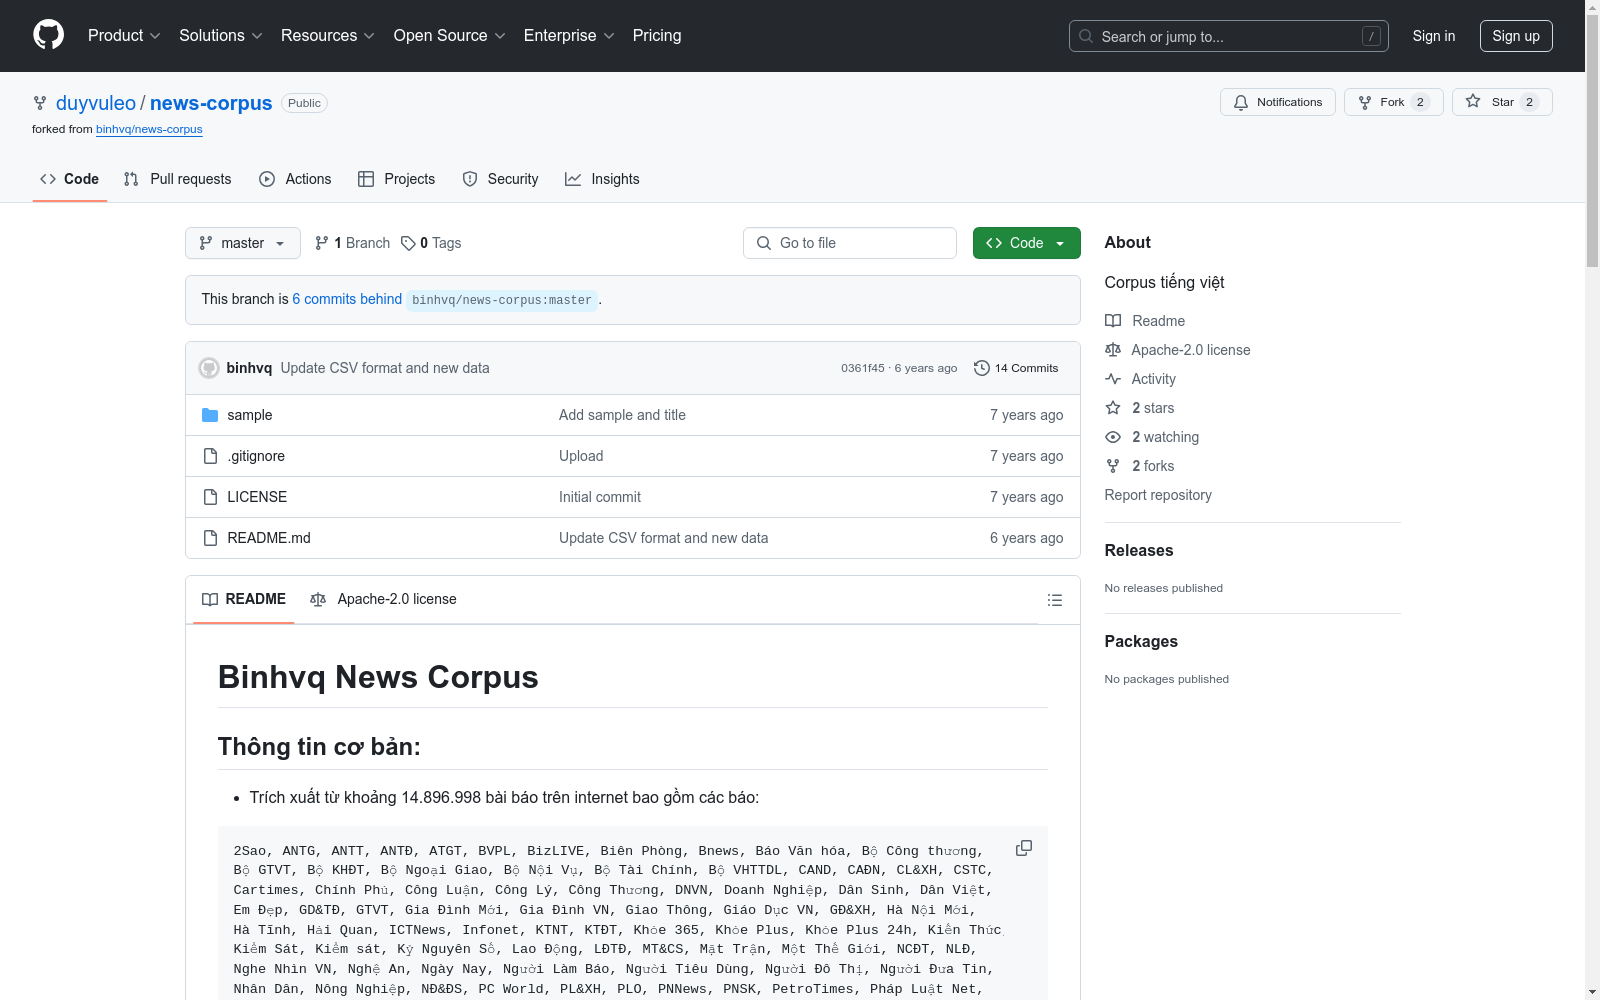
Task: Click the Security shield icon
Action: [470, 179]
